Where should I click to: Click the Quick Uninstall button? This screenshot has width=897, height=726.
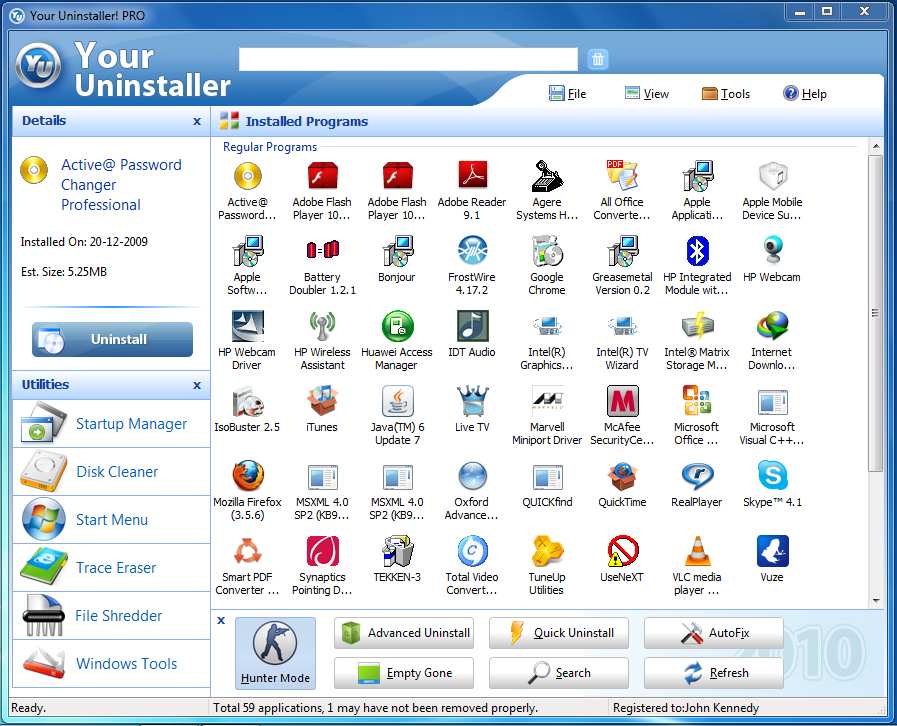(559, 633)
